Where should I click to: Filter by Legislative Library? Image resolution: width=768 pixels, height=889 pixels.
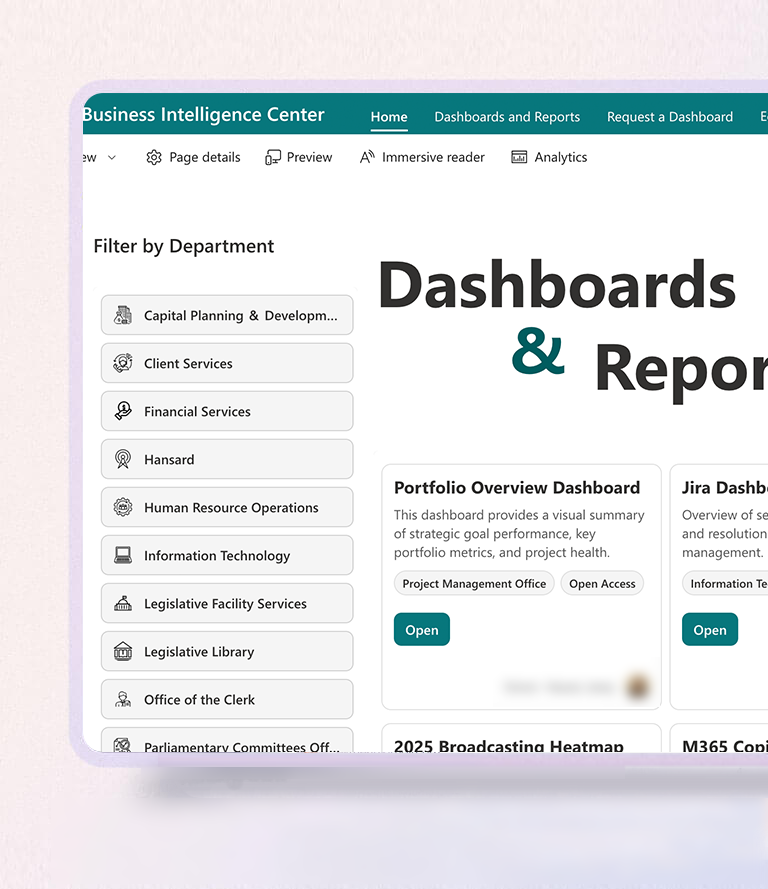click(227, 651)
